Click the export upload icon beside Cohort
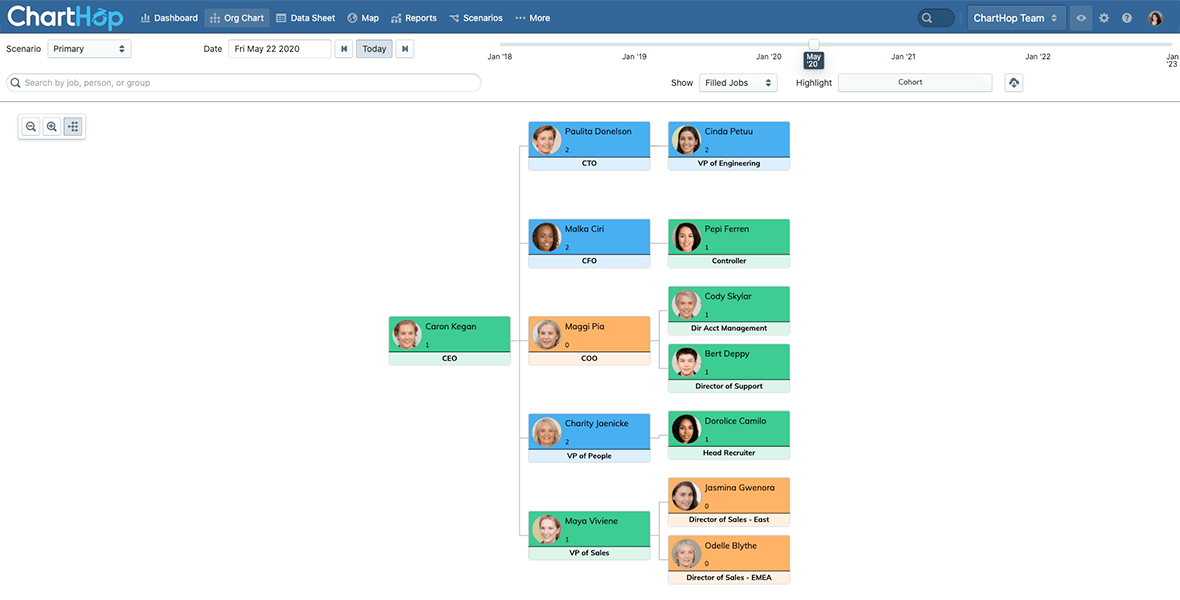 (x=1014, y=83)
